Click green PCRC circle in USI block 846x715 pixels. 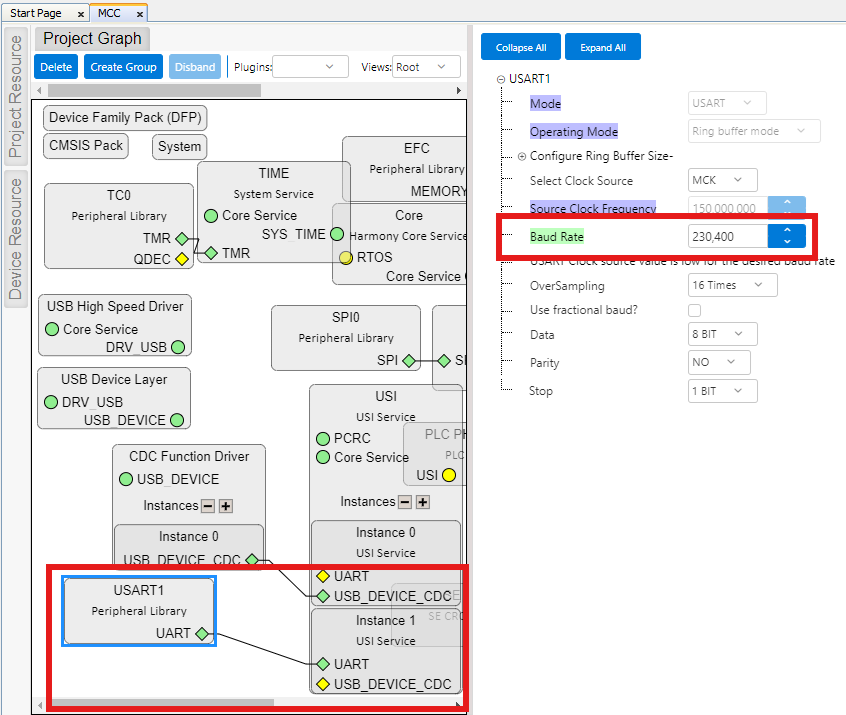(x=323, y=439)
